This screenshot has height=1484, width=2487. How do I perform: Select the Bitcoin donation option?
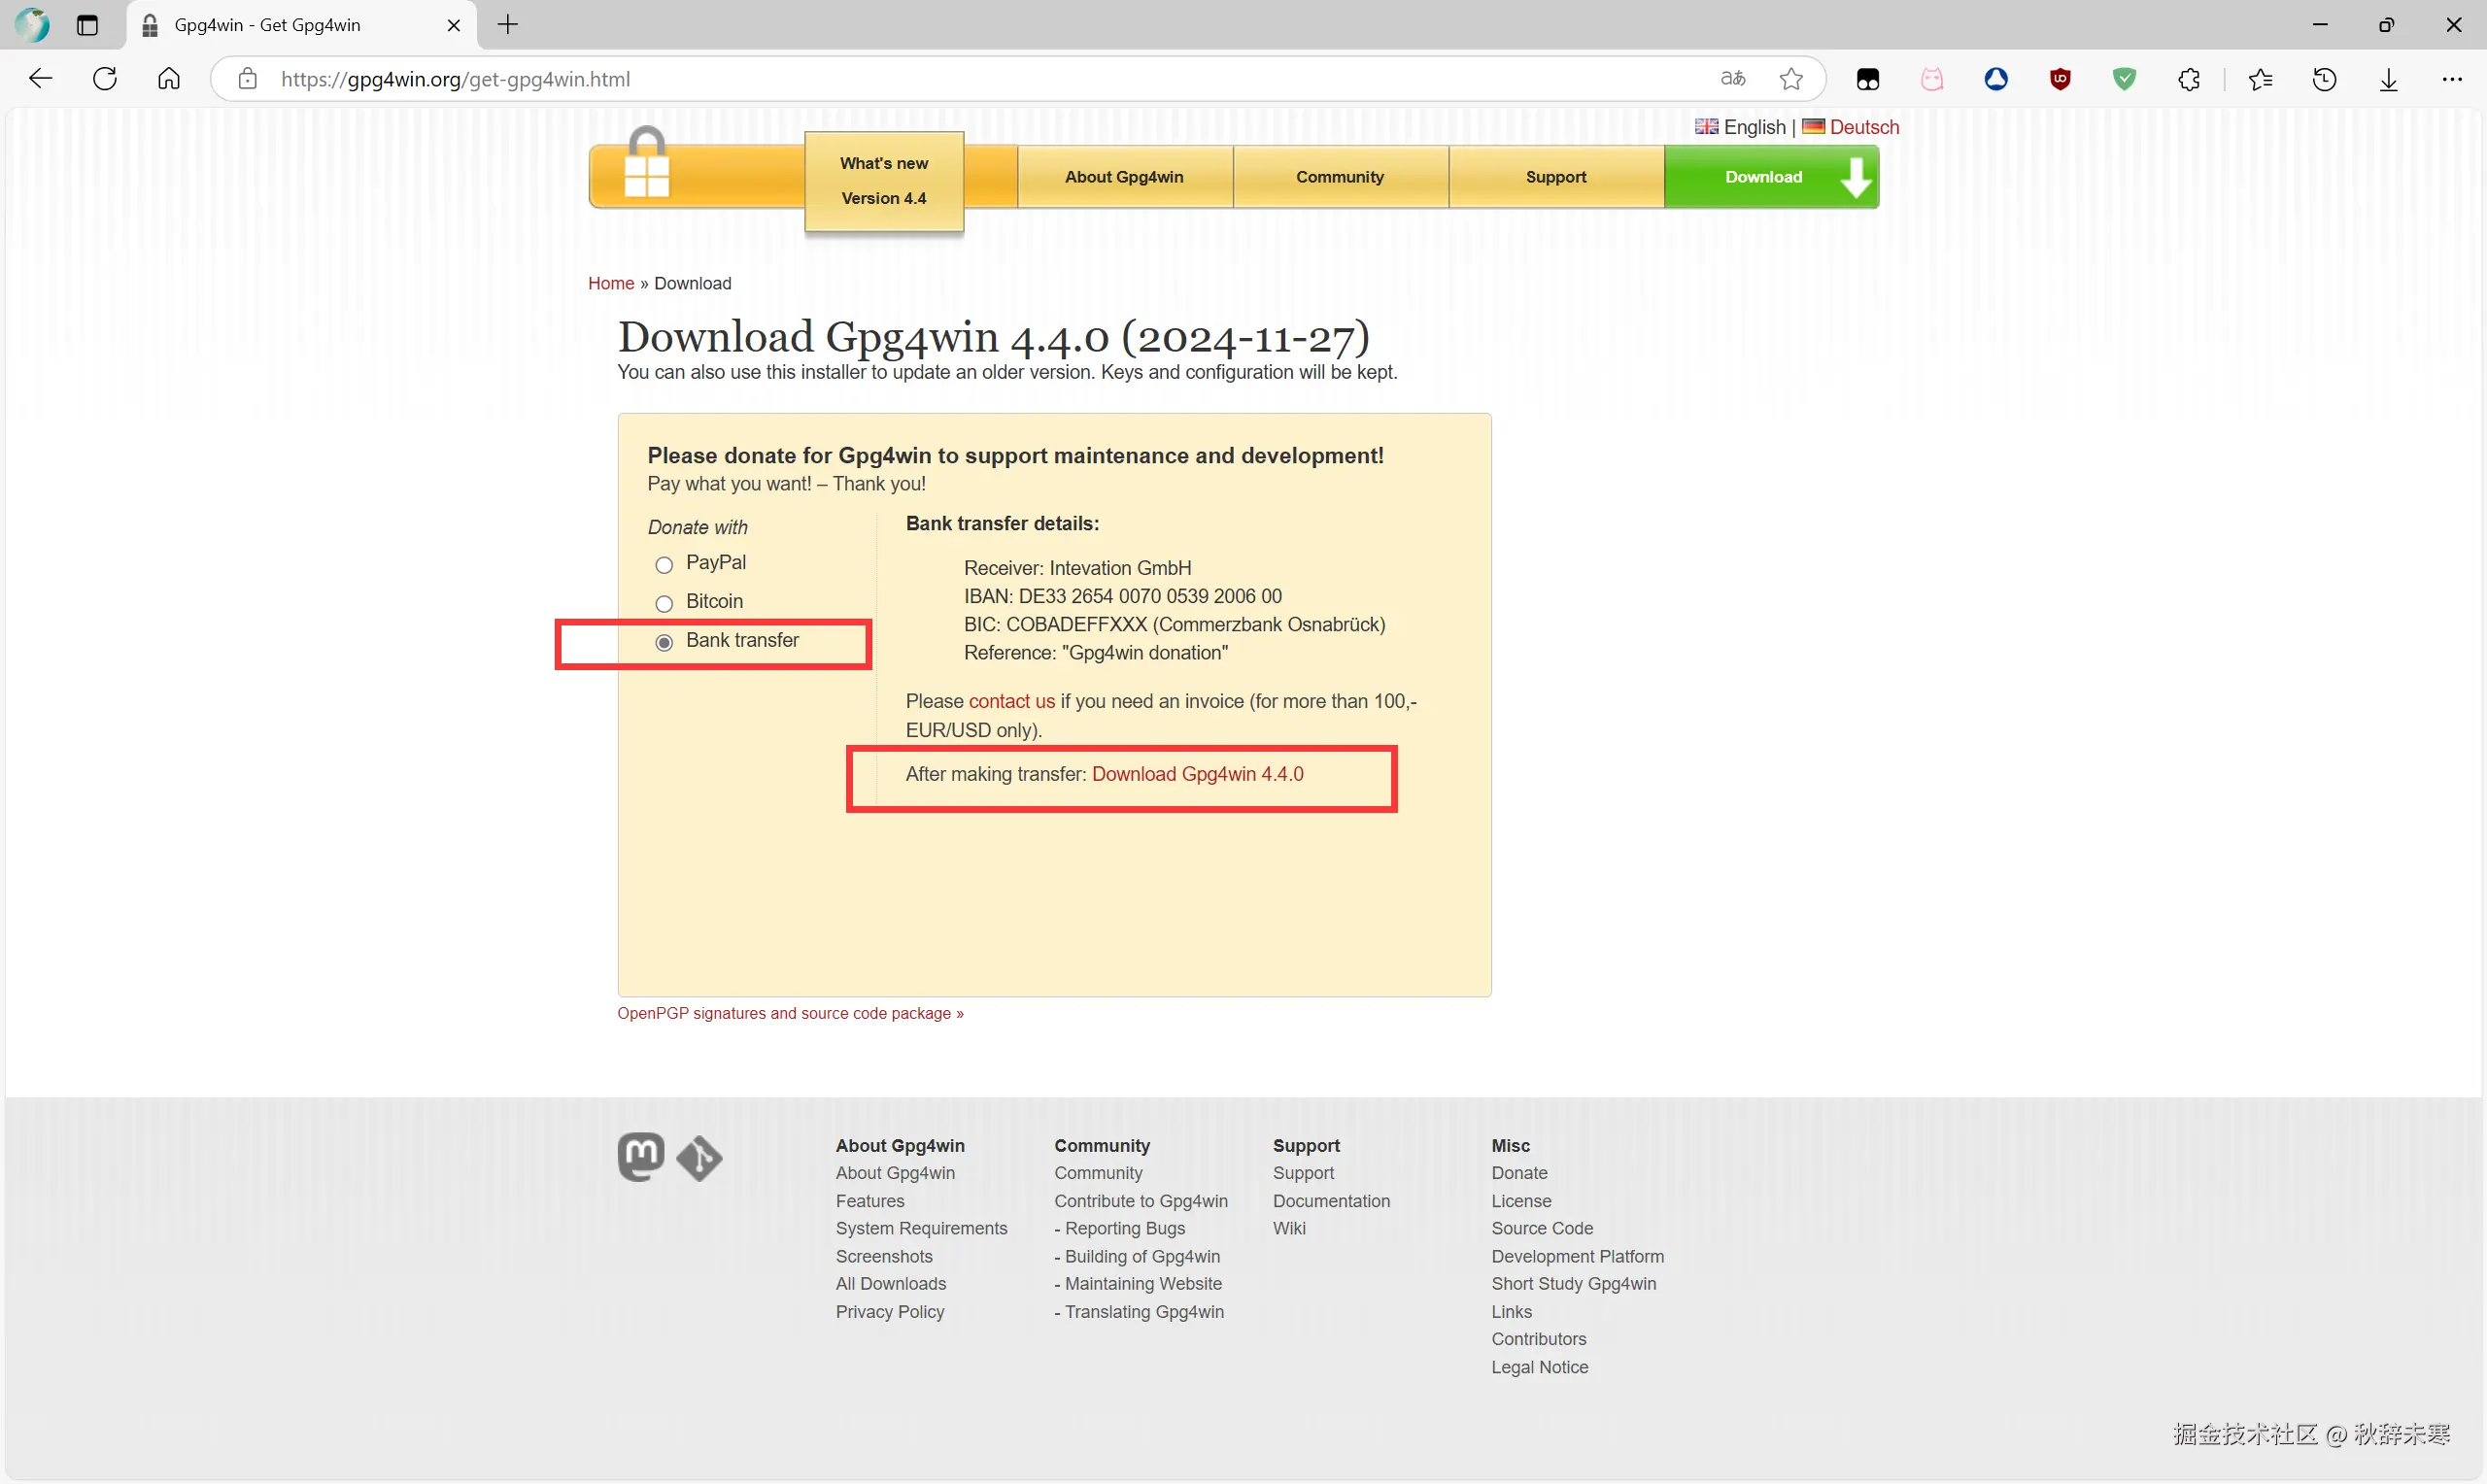pyautogui.click(x=664, y=603)
